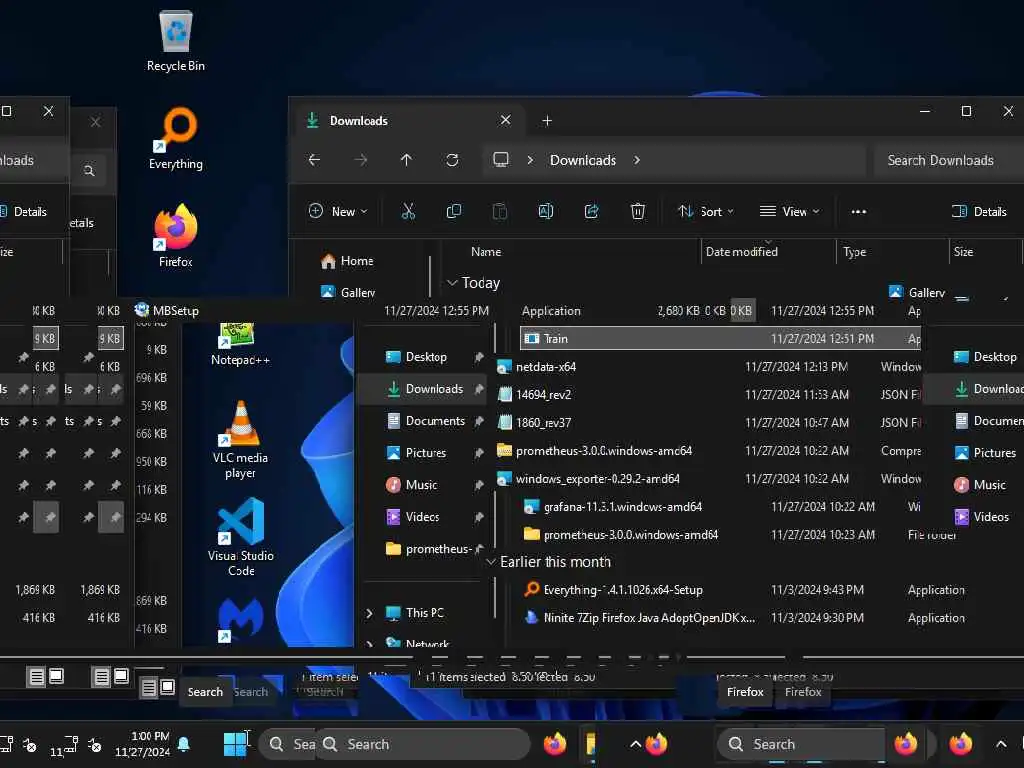
Task: Click the Search Downloads field
Action: (x=947, y=160)
